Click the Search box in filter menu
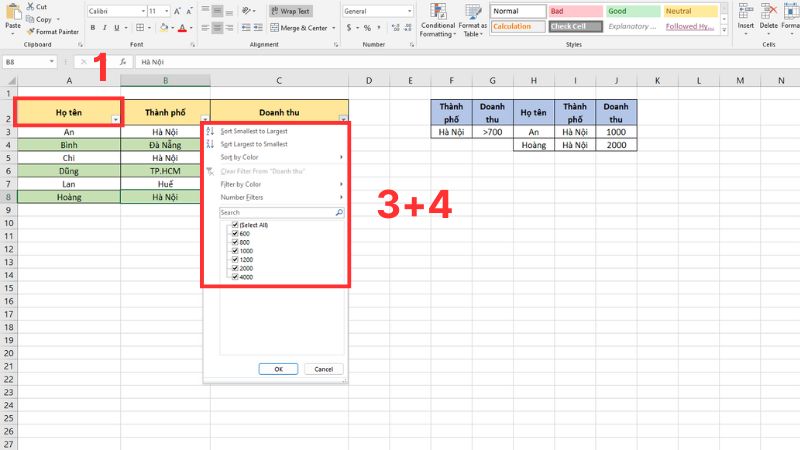800x450 pixels. pyautogui.click(x=277, y=213)
